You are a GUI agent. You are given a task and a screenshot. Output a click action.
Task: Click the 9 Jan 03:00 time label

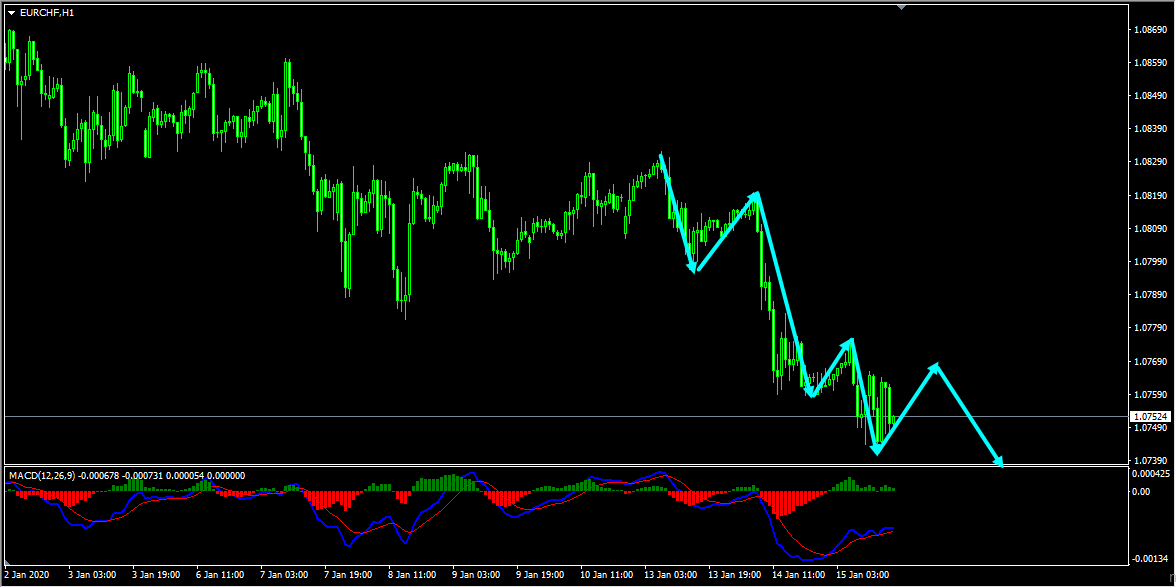pos(478,574)
